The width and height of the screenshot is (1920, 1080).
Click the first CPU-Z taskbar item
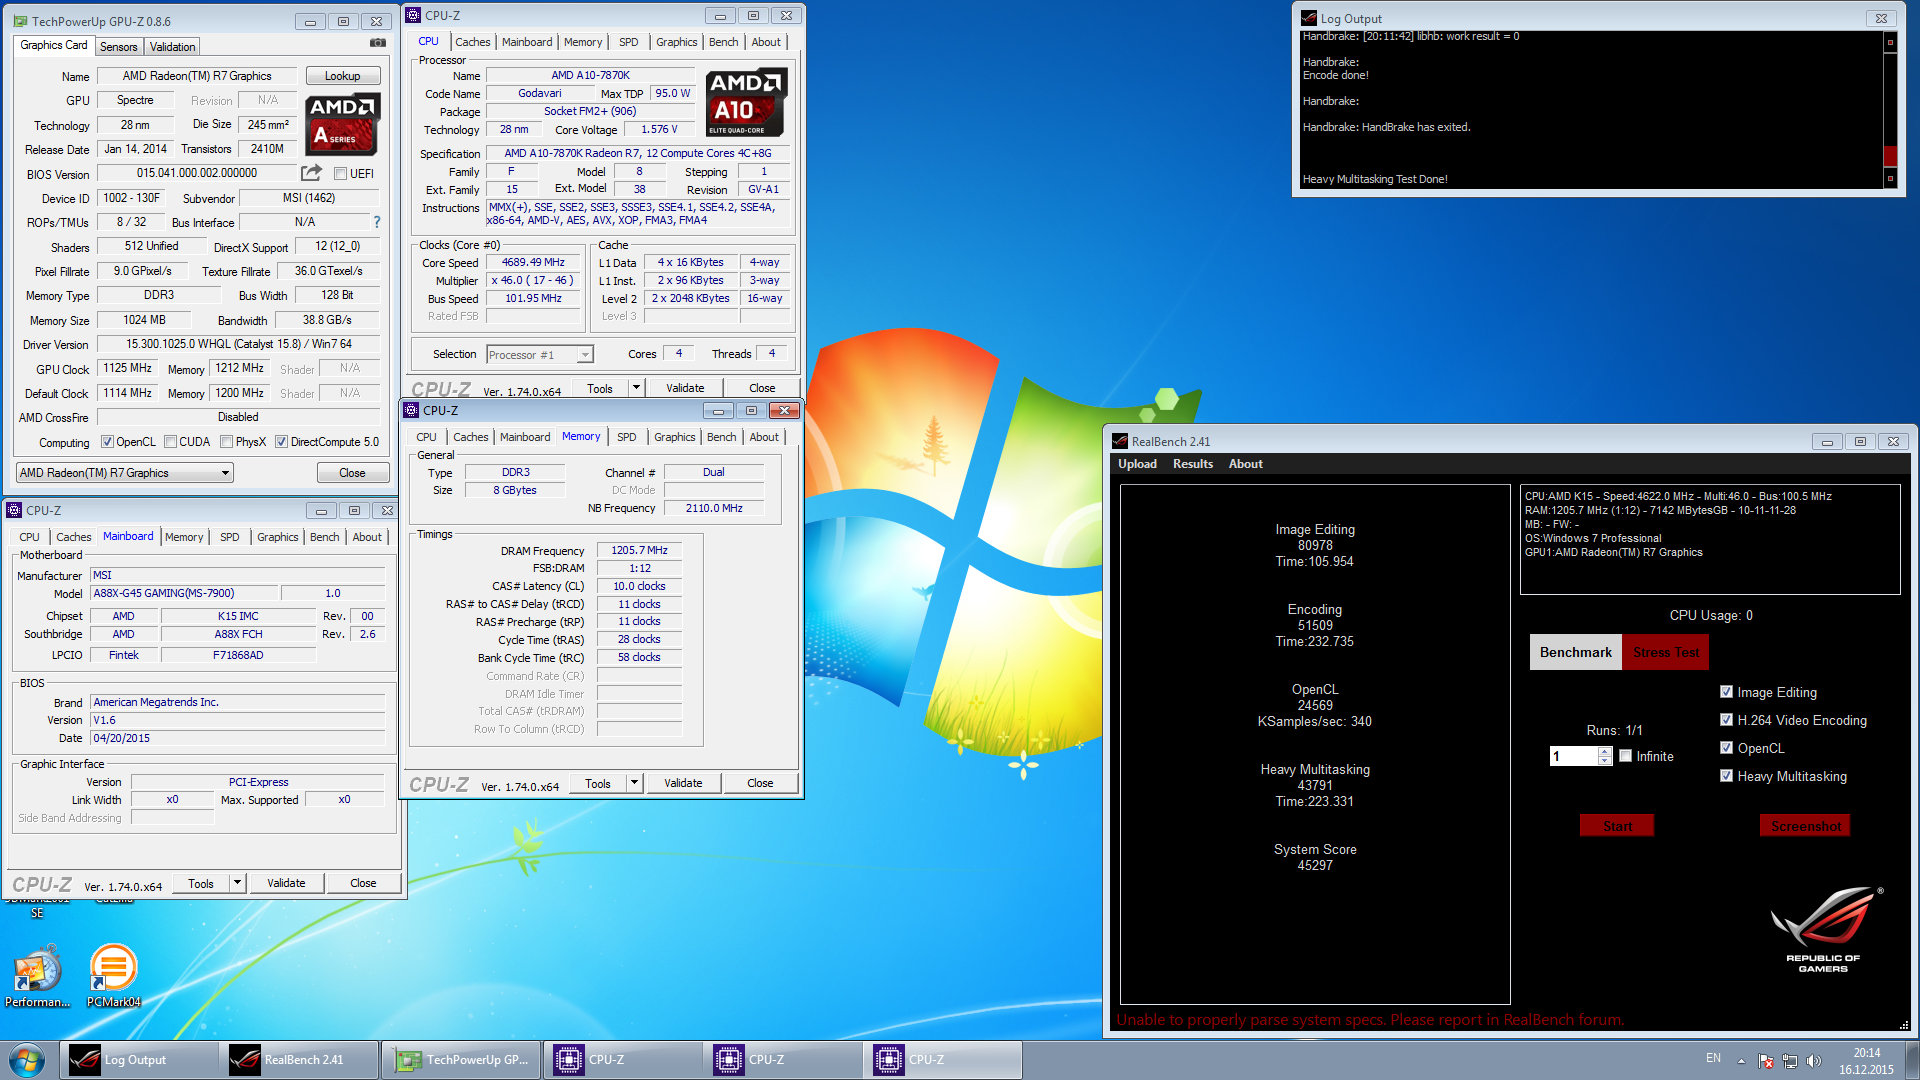pyautogui.click(x=623, y=1060)
